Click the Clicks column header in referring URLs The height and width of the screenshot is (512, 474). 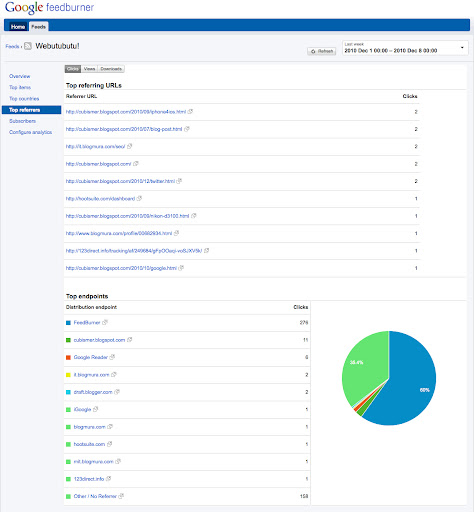pyautogui.click(x=410, y=96)
